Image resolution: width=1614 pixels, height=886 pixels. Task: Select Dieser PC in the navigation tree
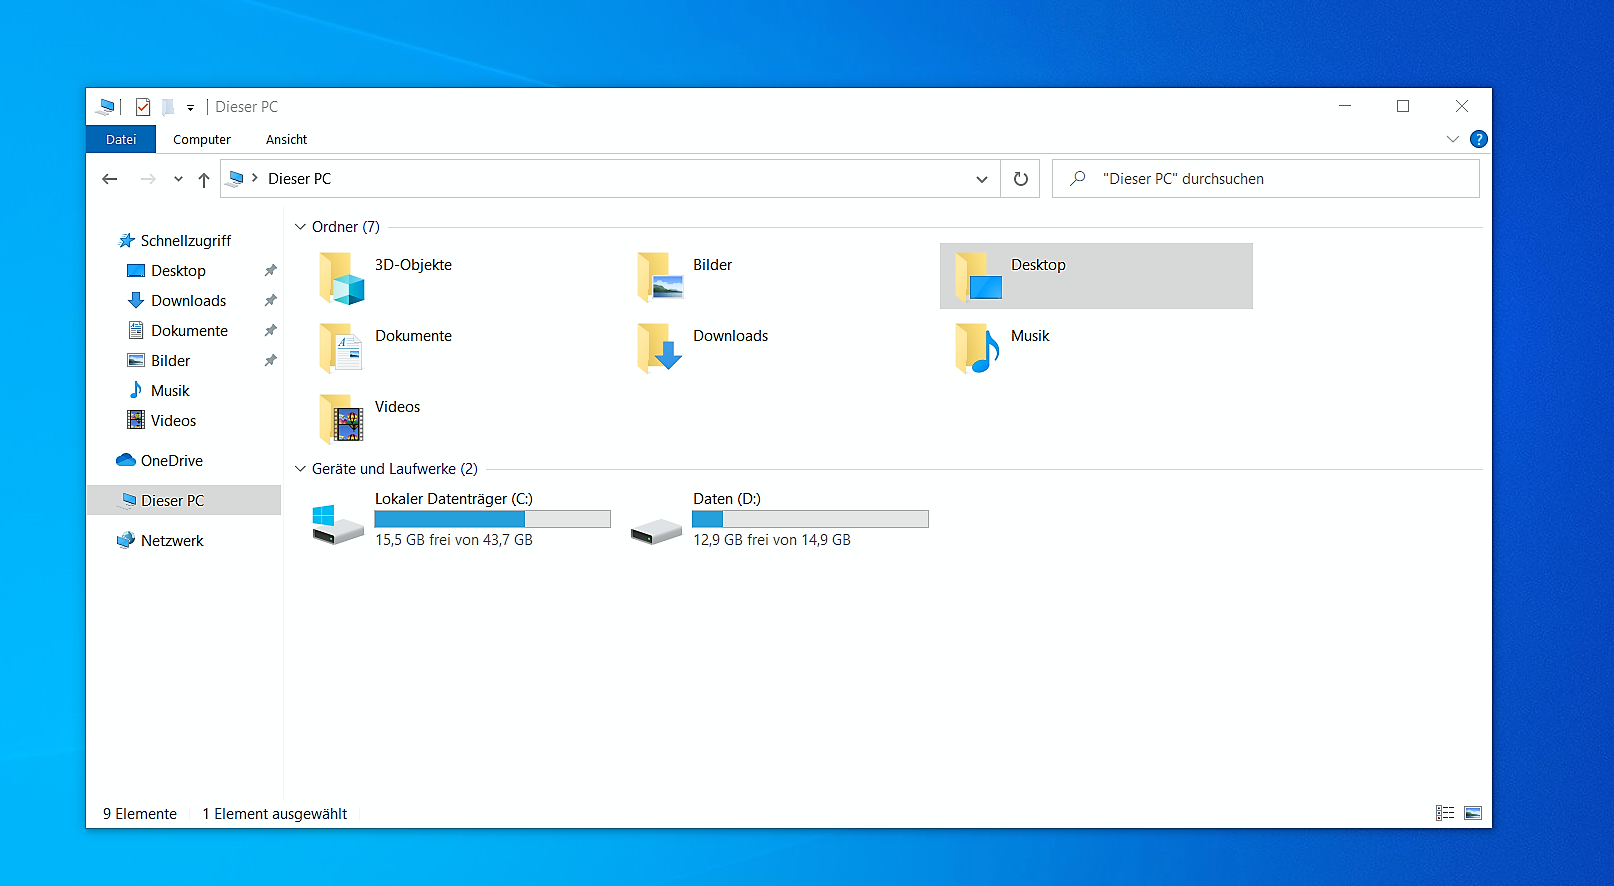point(184,500)
